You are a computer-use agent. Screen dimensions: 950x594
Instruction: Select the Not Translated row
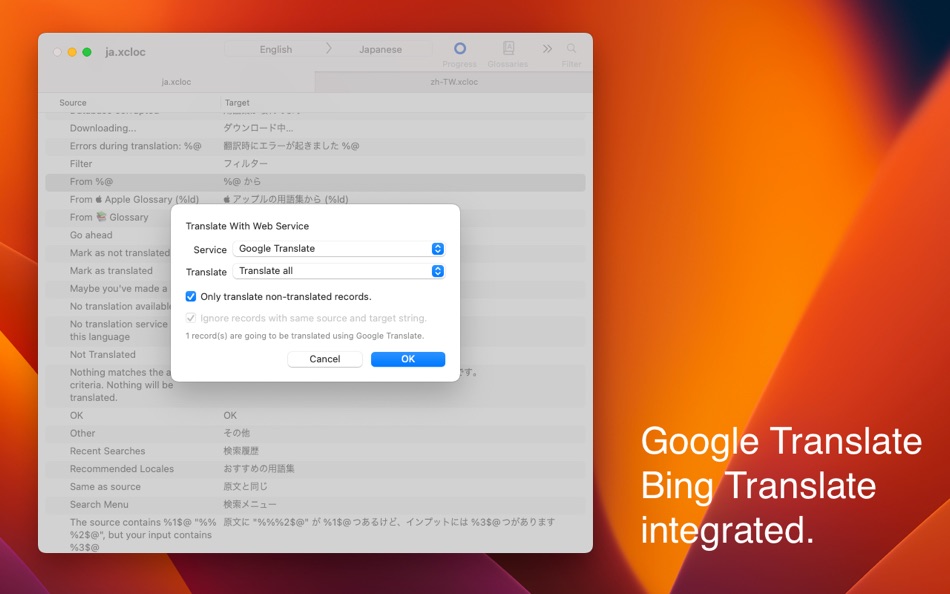[x=102, y=355]
